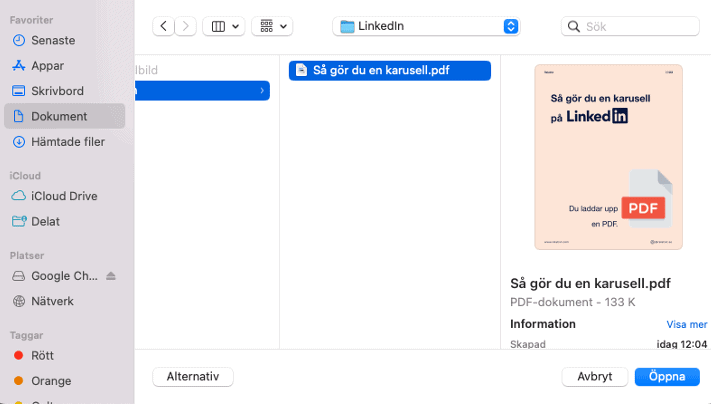Select file Så gör du en karusell.pdf

(x=390, y=70)
